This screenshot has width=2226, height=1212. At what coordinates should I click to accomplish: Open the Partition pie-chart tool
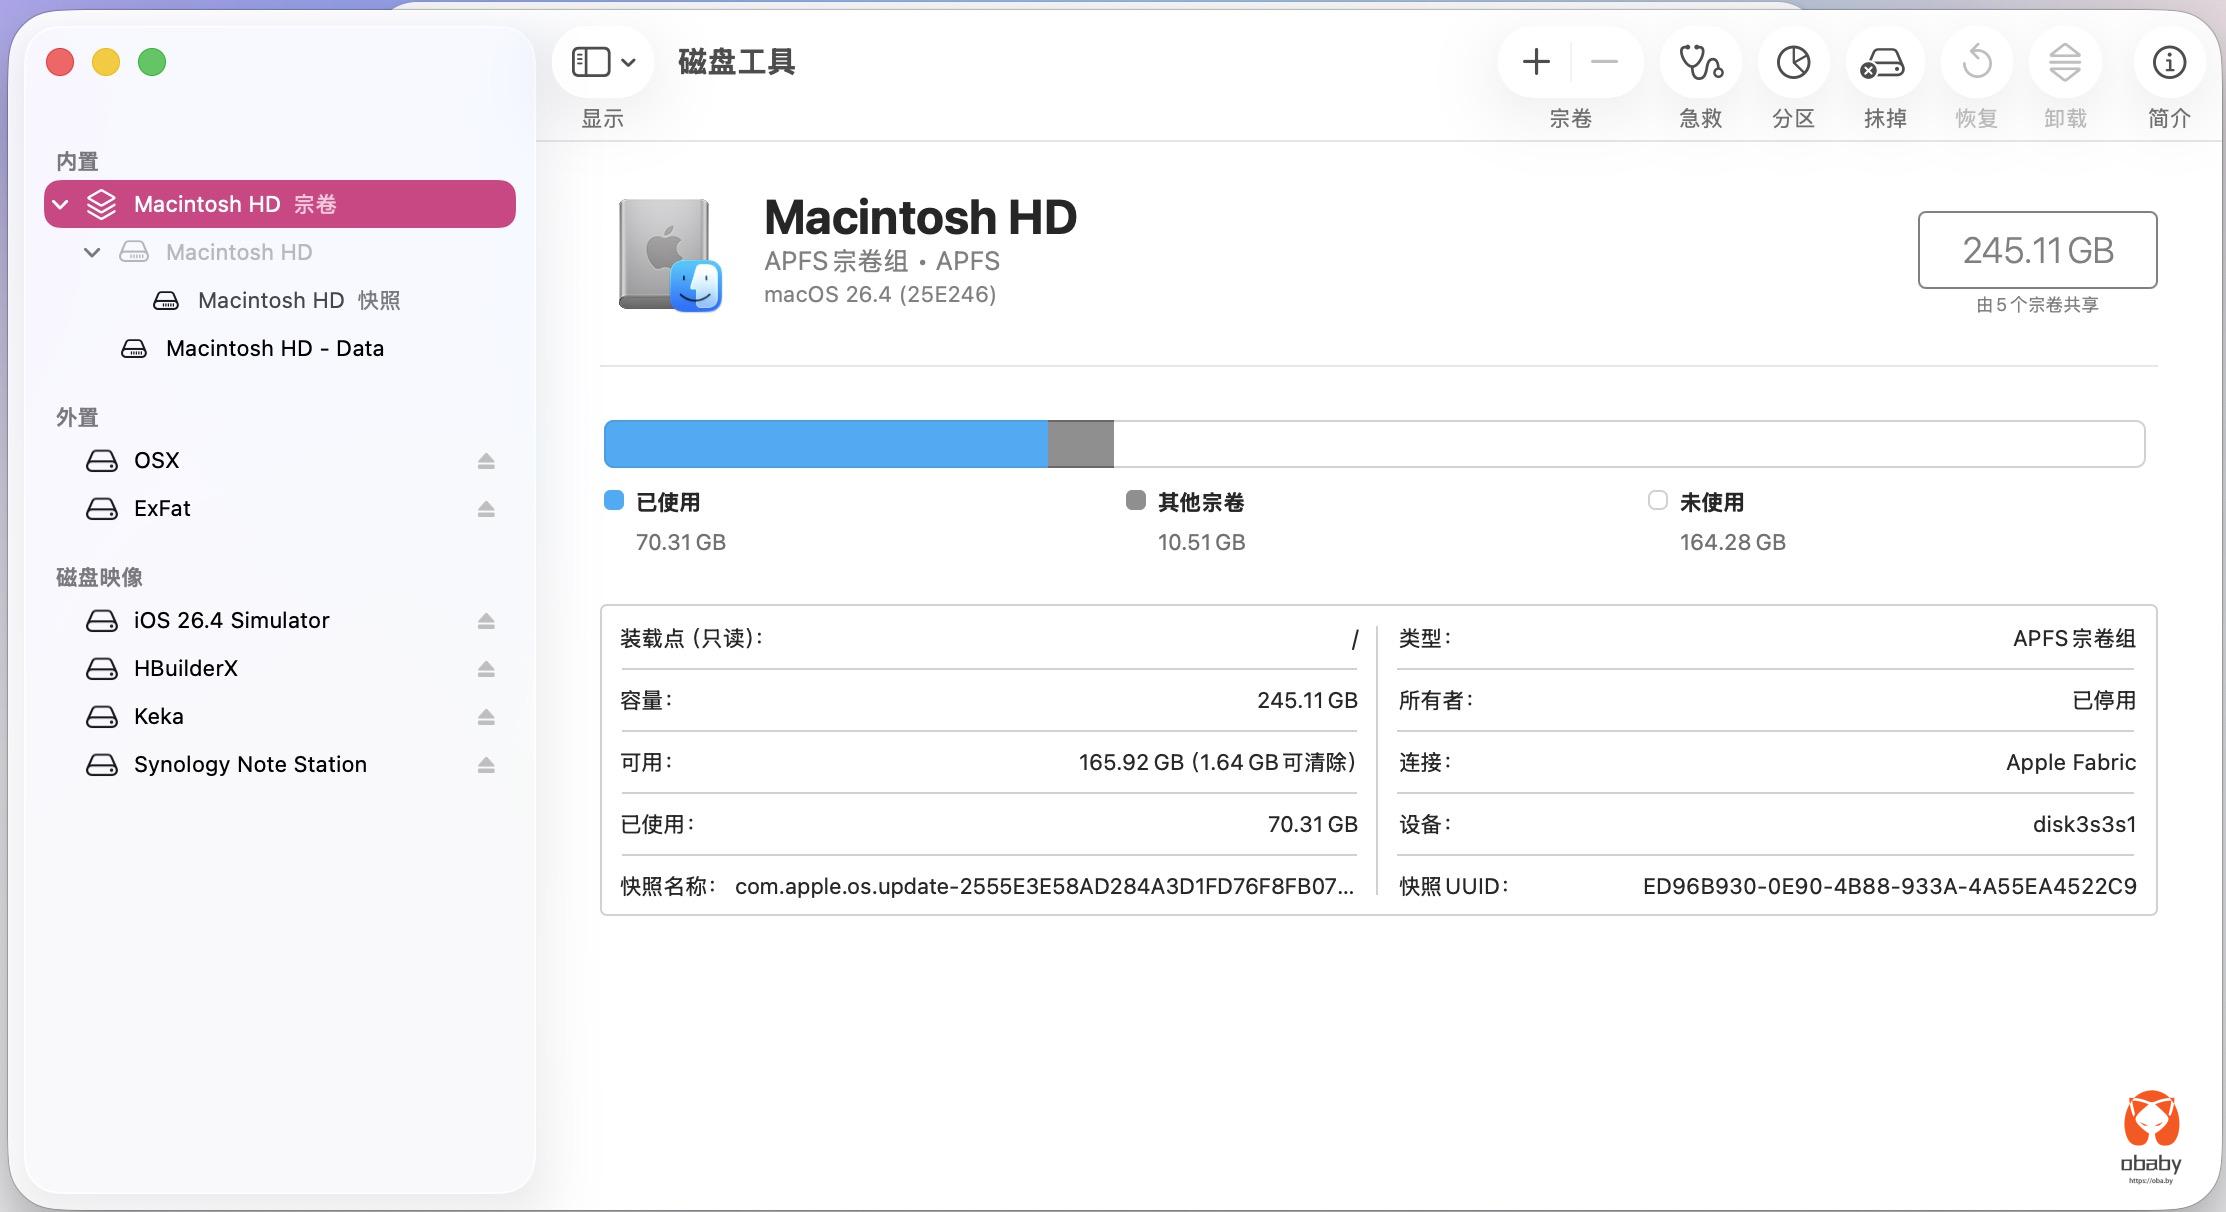coord(1793,63)
